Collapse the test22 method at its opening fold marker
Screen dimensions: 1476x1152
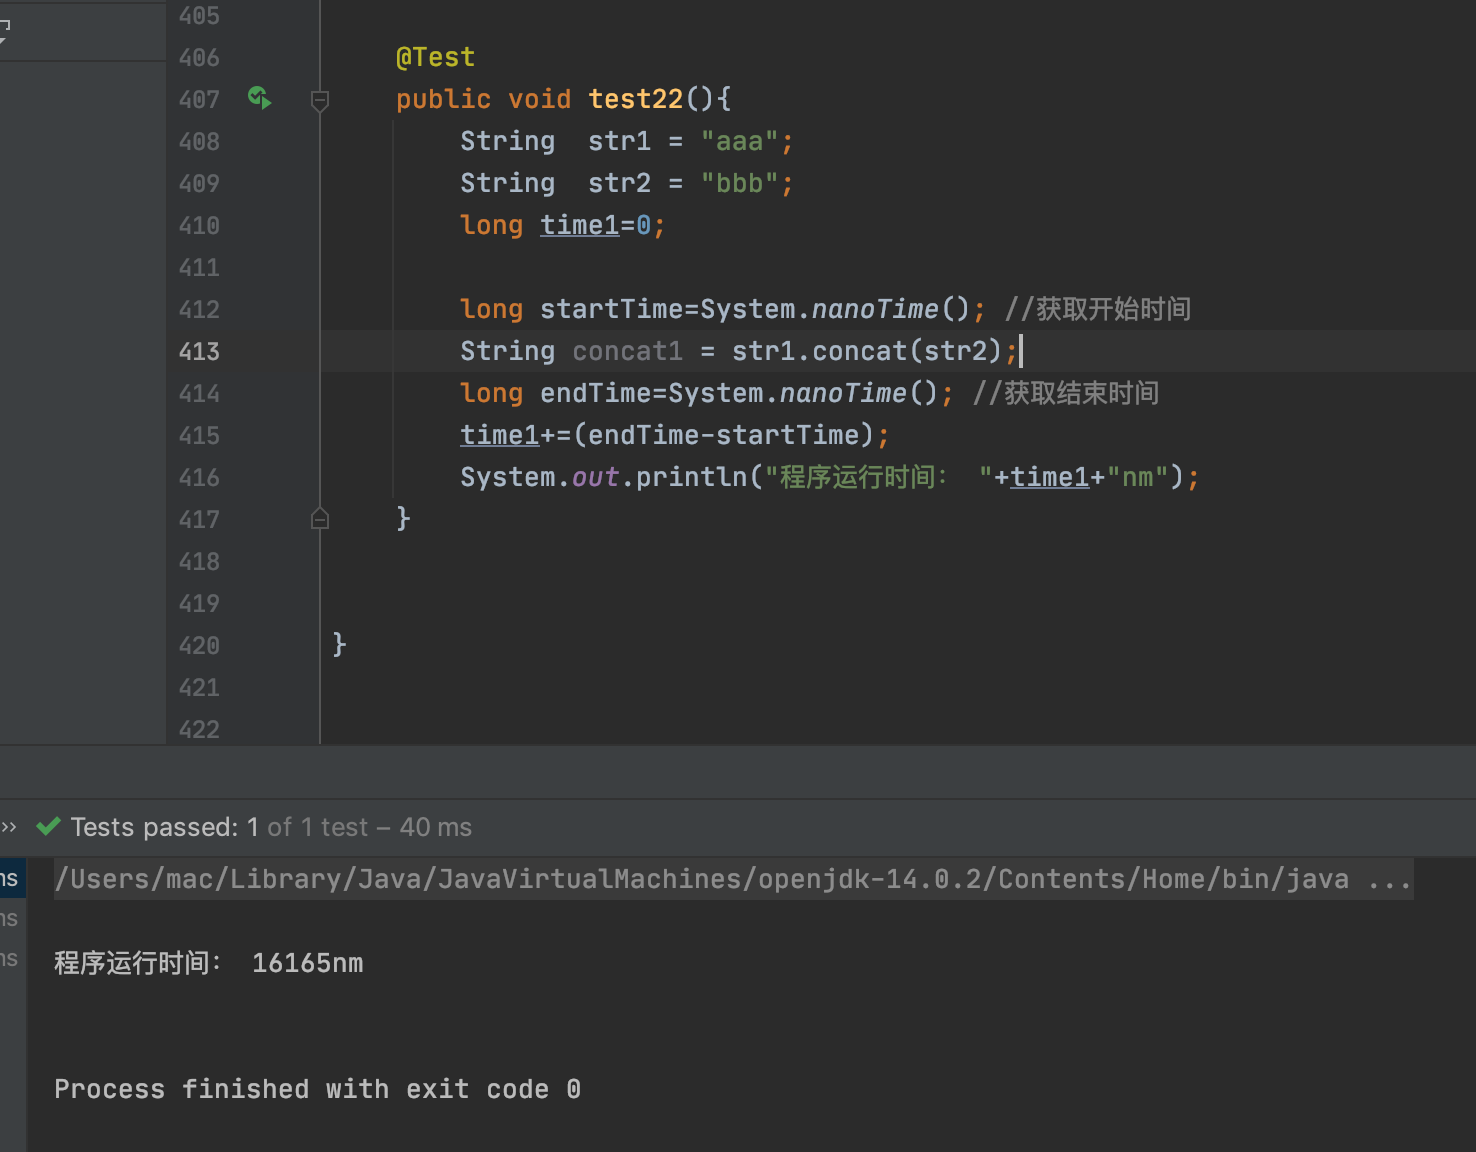[320, 100]
